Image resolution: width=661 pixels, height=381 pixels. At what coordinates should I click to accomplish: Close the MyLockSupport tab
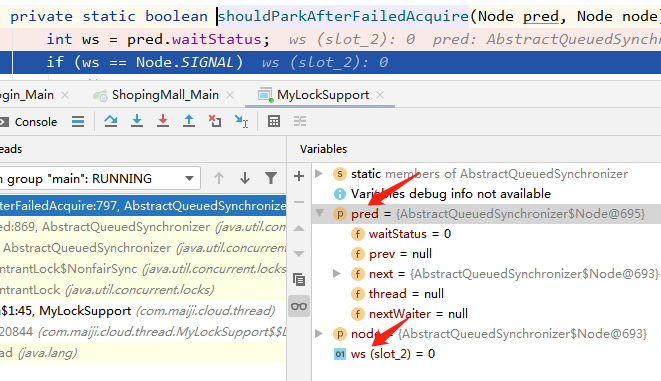coord(380,95)
